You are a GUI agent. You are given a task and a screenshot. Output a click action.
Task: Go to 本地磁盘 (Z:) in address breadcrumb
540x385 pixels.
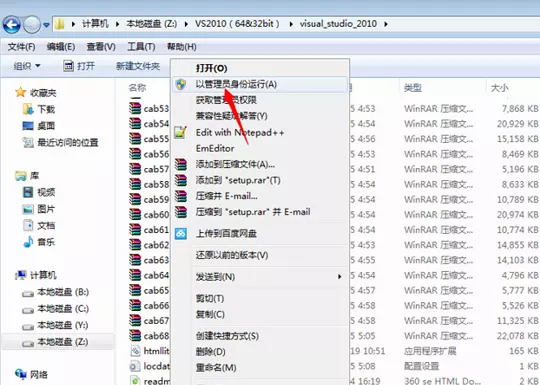pos(152,24)
